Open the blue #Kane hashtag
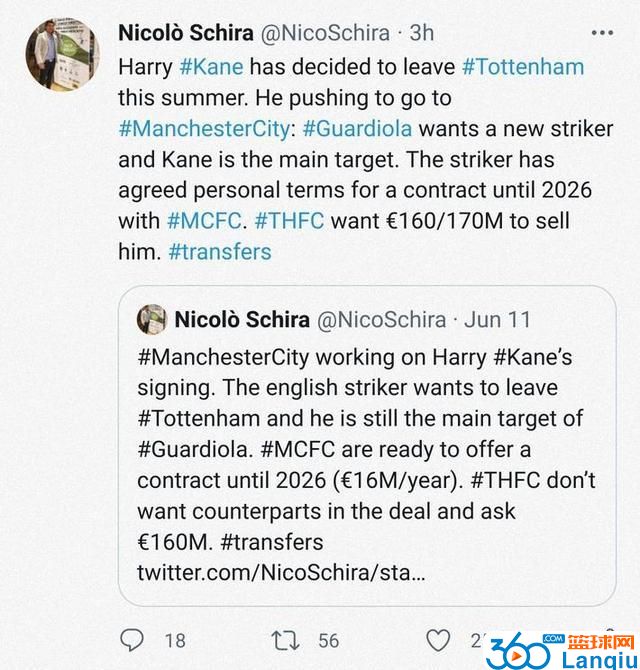This screenshot has width=640, height=670. (x=210, y=67)
